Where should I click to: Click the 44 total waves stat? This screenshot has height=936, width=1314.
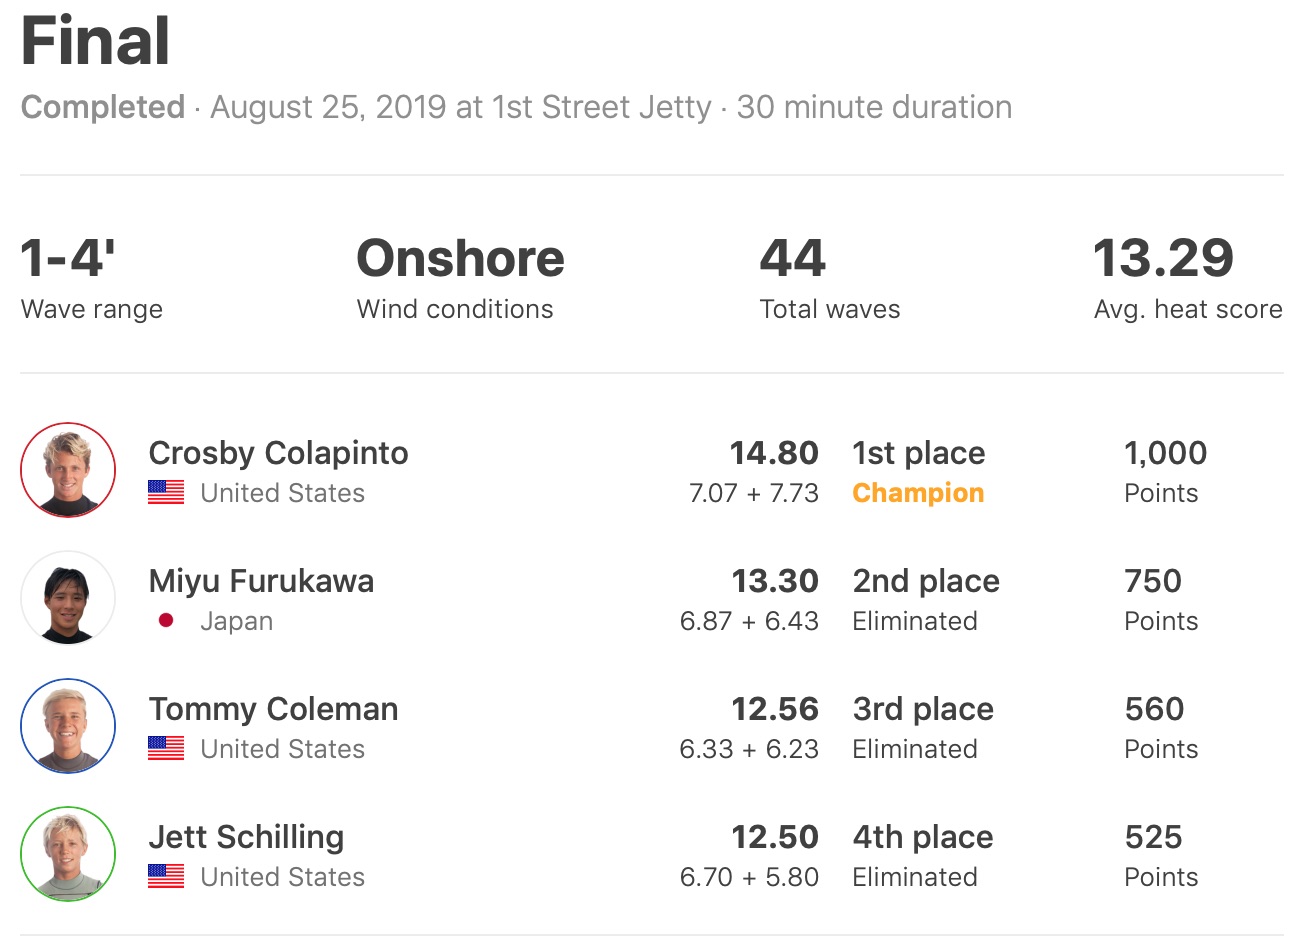tap(792, 259)
